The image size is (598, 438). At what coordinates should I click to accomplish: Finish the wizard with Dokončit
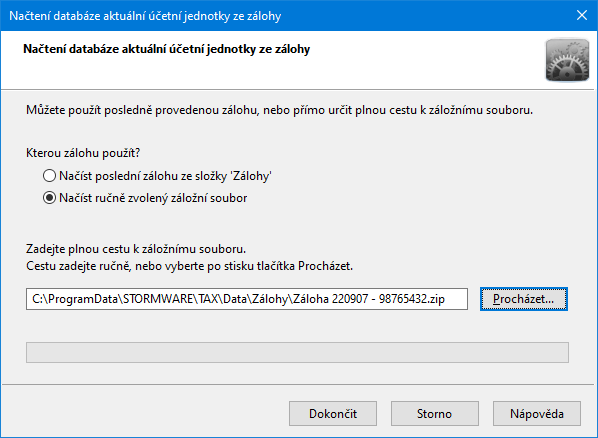pyautogui.click(x=333, y=414)
